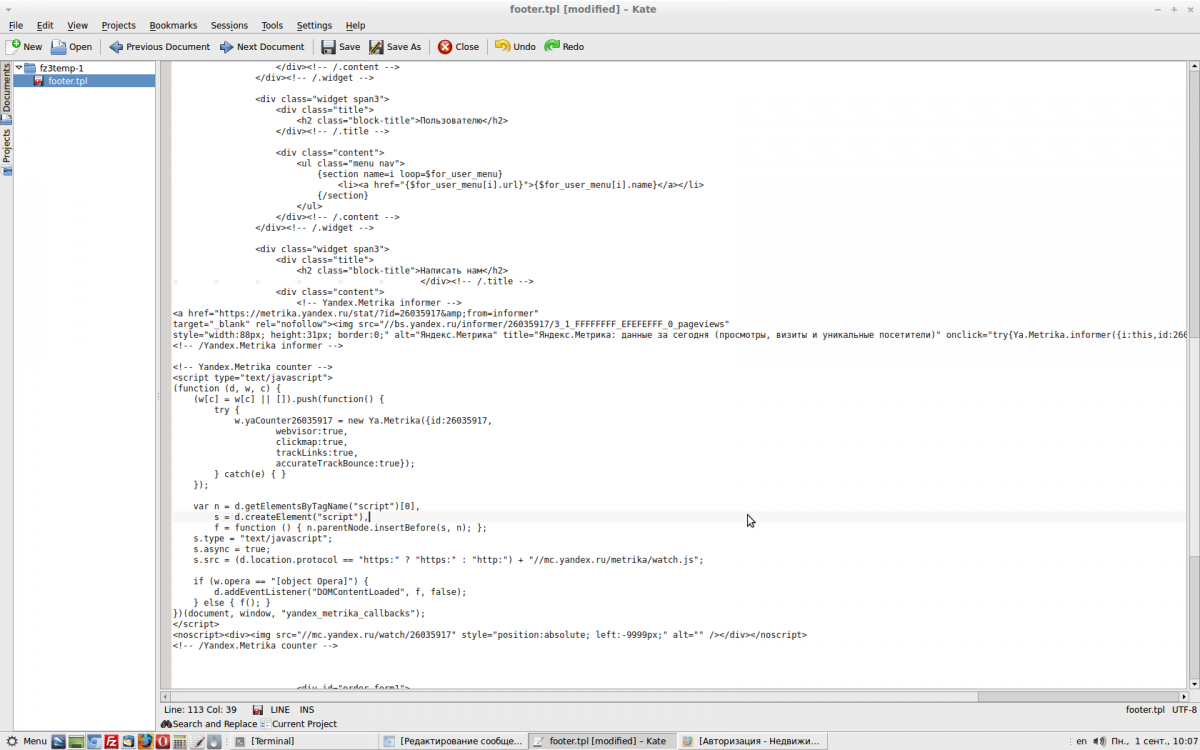The height and width of the screenshot is (750, 1200).
Task: Open the File menu
Action: tap(16, 25)
